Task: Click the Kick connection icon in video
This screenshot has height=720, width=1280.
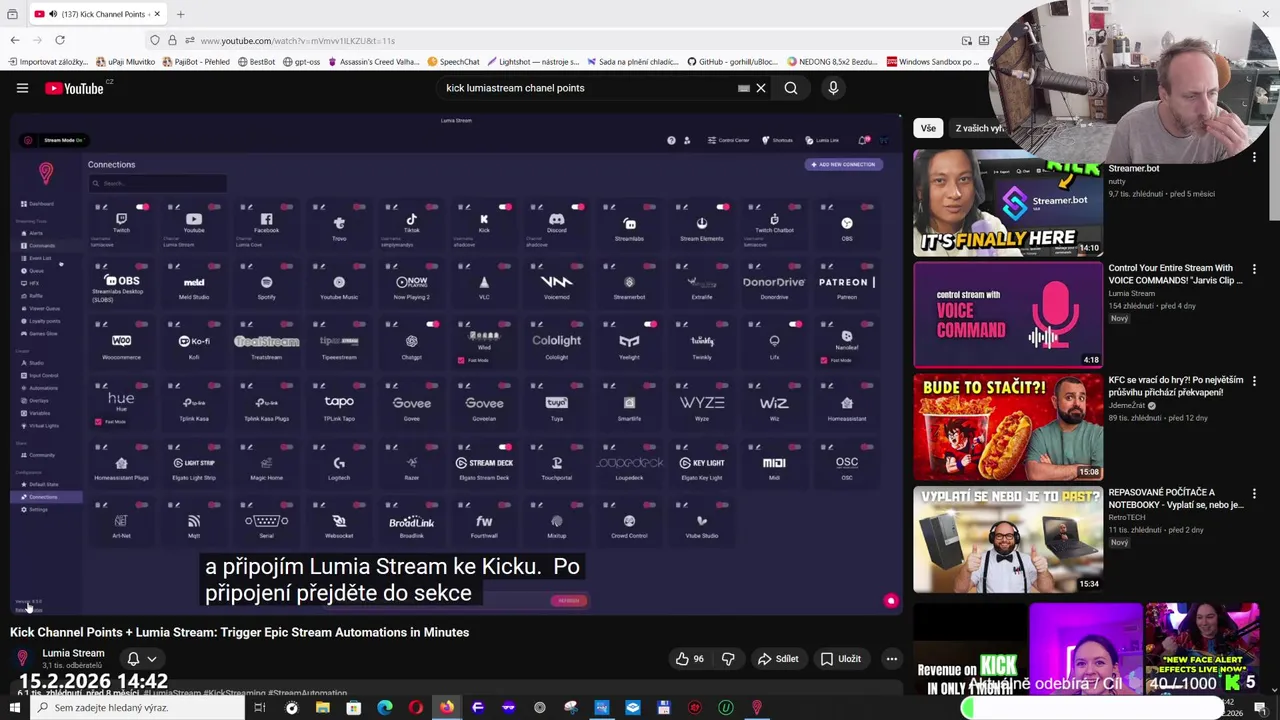Action: tap(484, 220)
